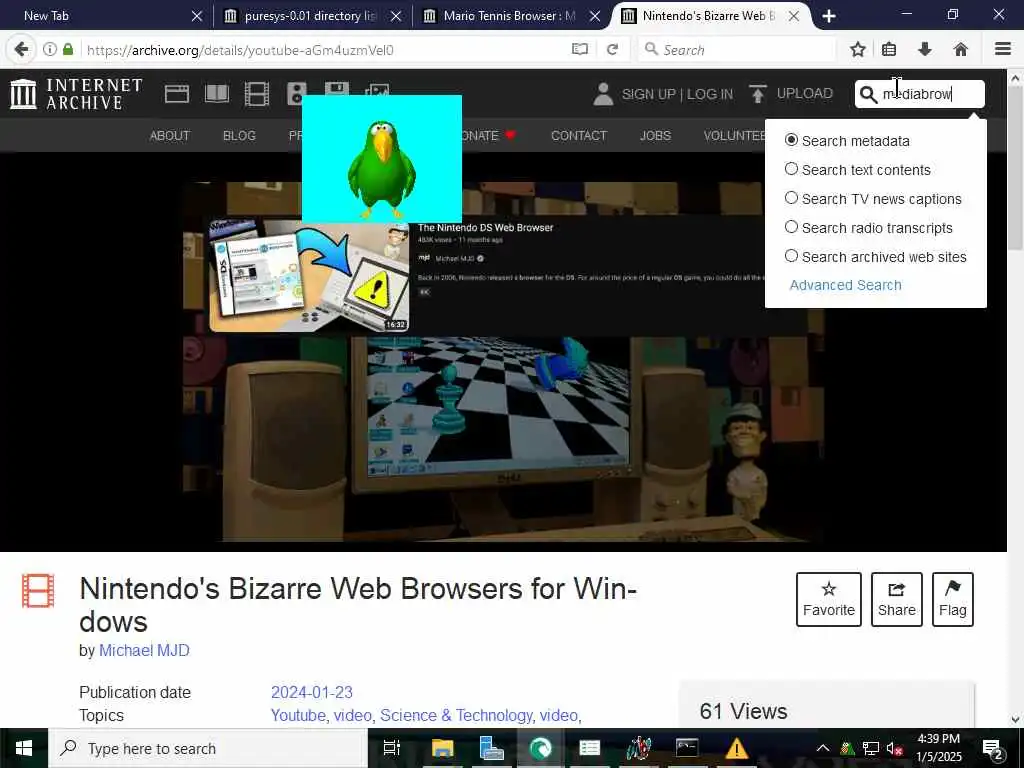Click the Internet Archive logo
Screen dimensions: 1024x768
coord(76,93)
